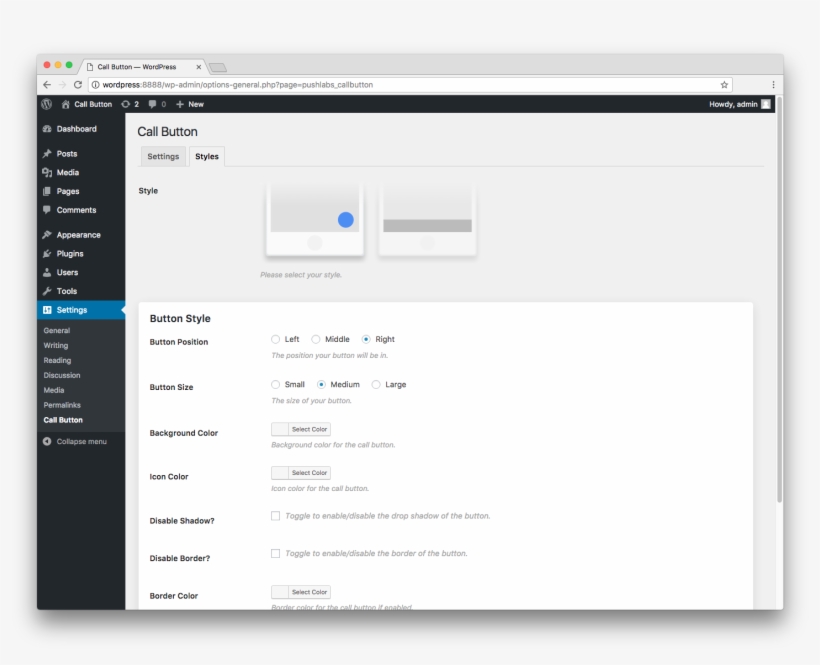Image resolution: width=820 pixels, height=665 pixels.
Task: Choose Large button size
Action: click(x=376, y=384)
